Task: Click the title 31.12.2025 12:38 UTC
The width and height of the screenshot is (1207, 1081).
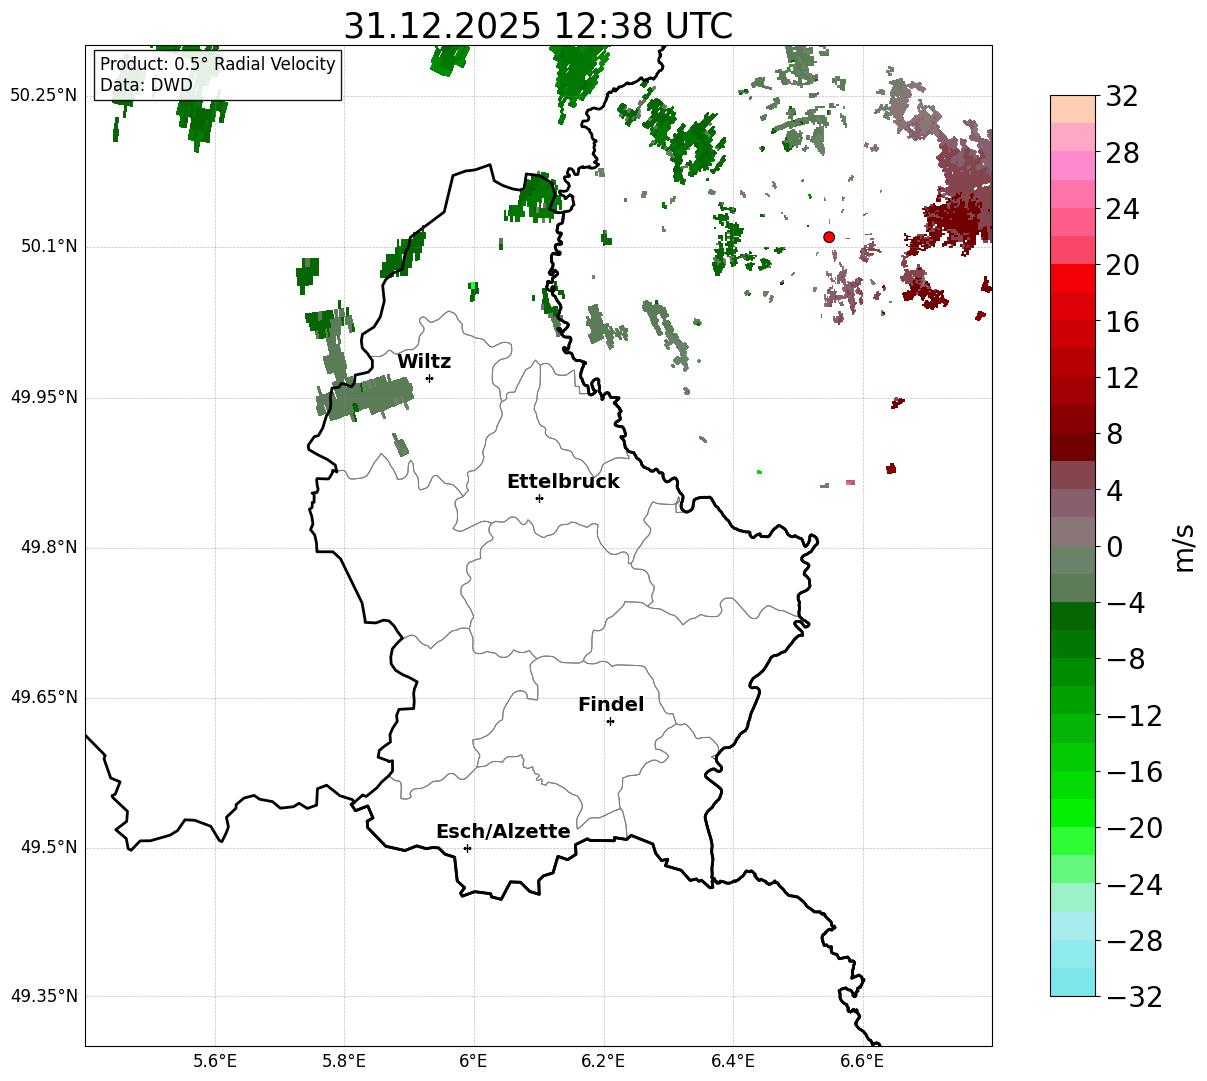Action: click(538, 26)
